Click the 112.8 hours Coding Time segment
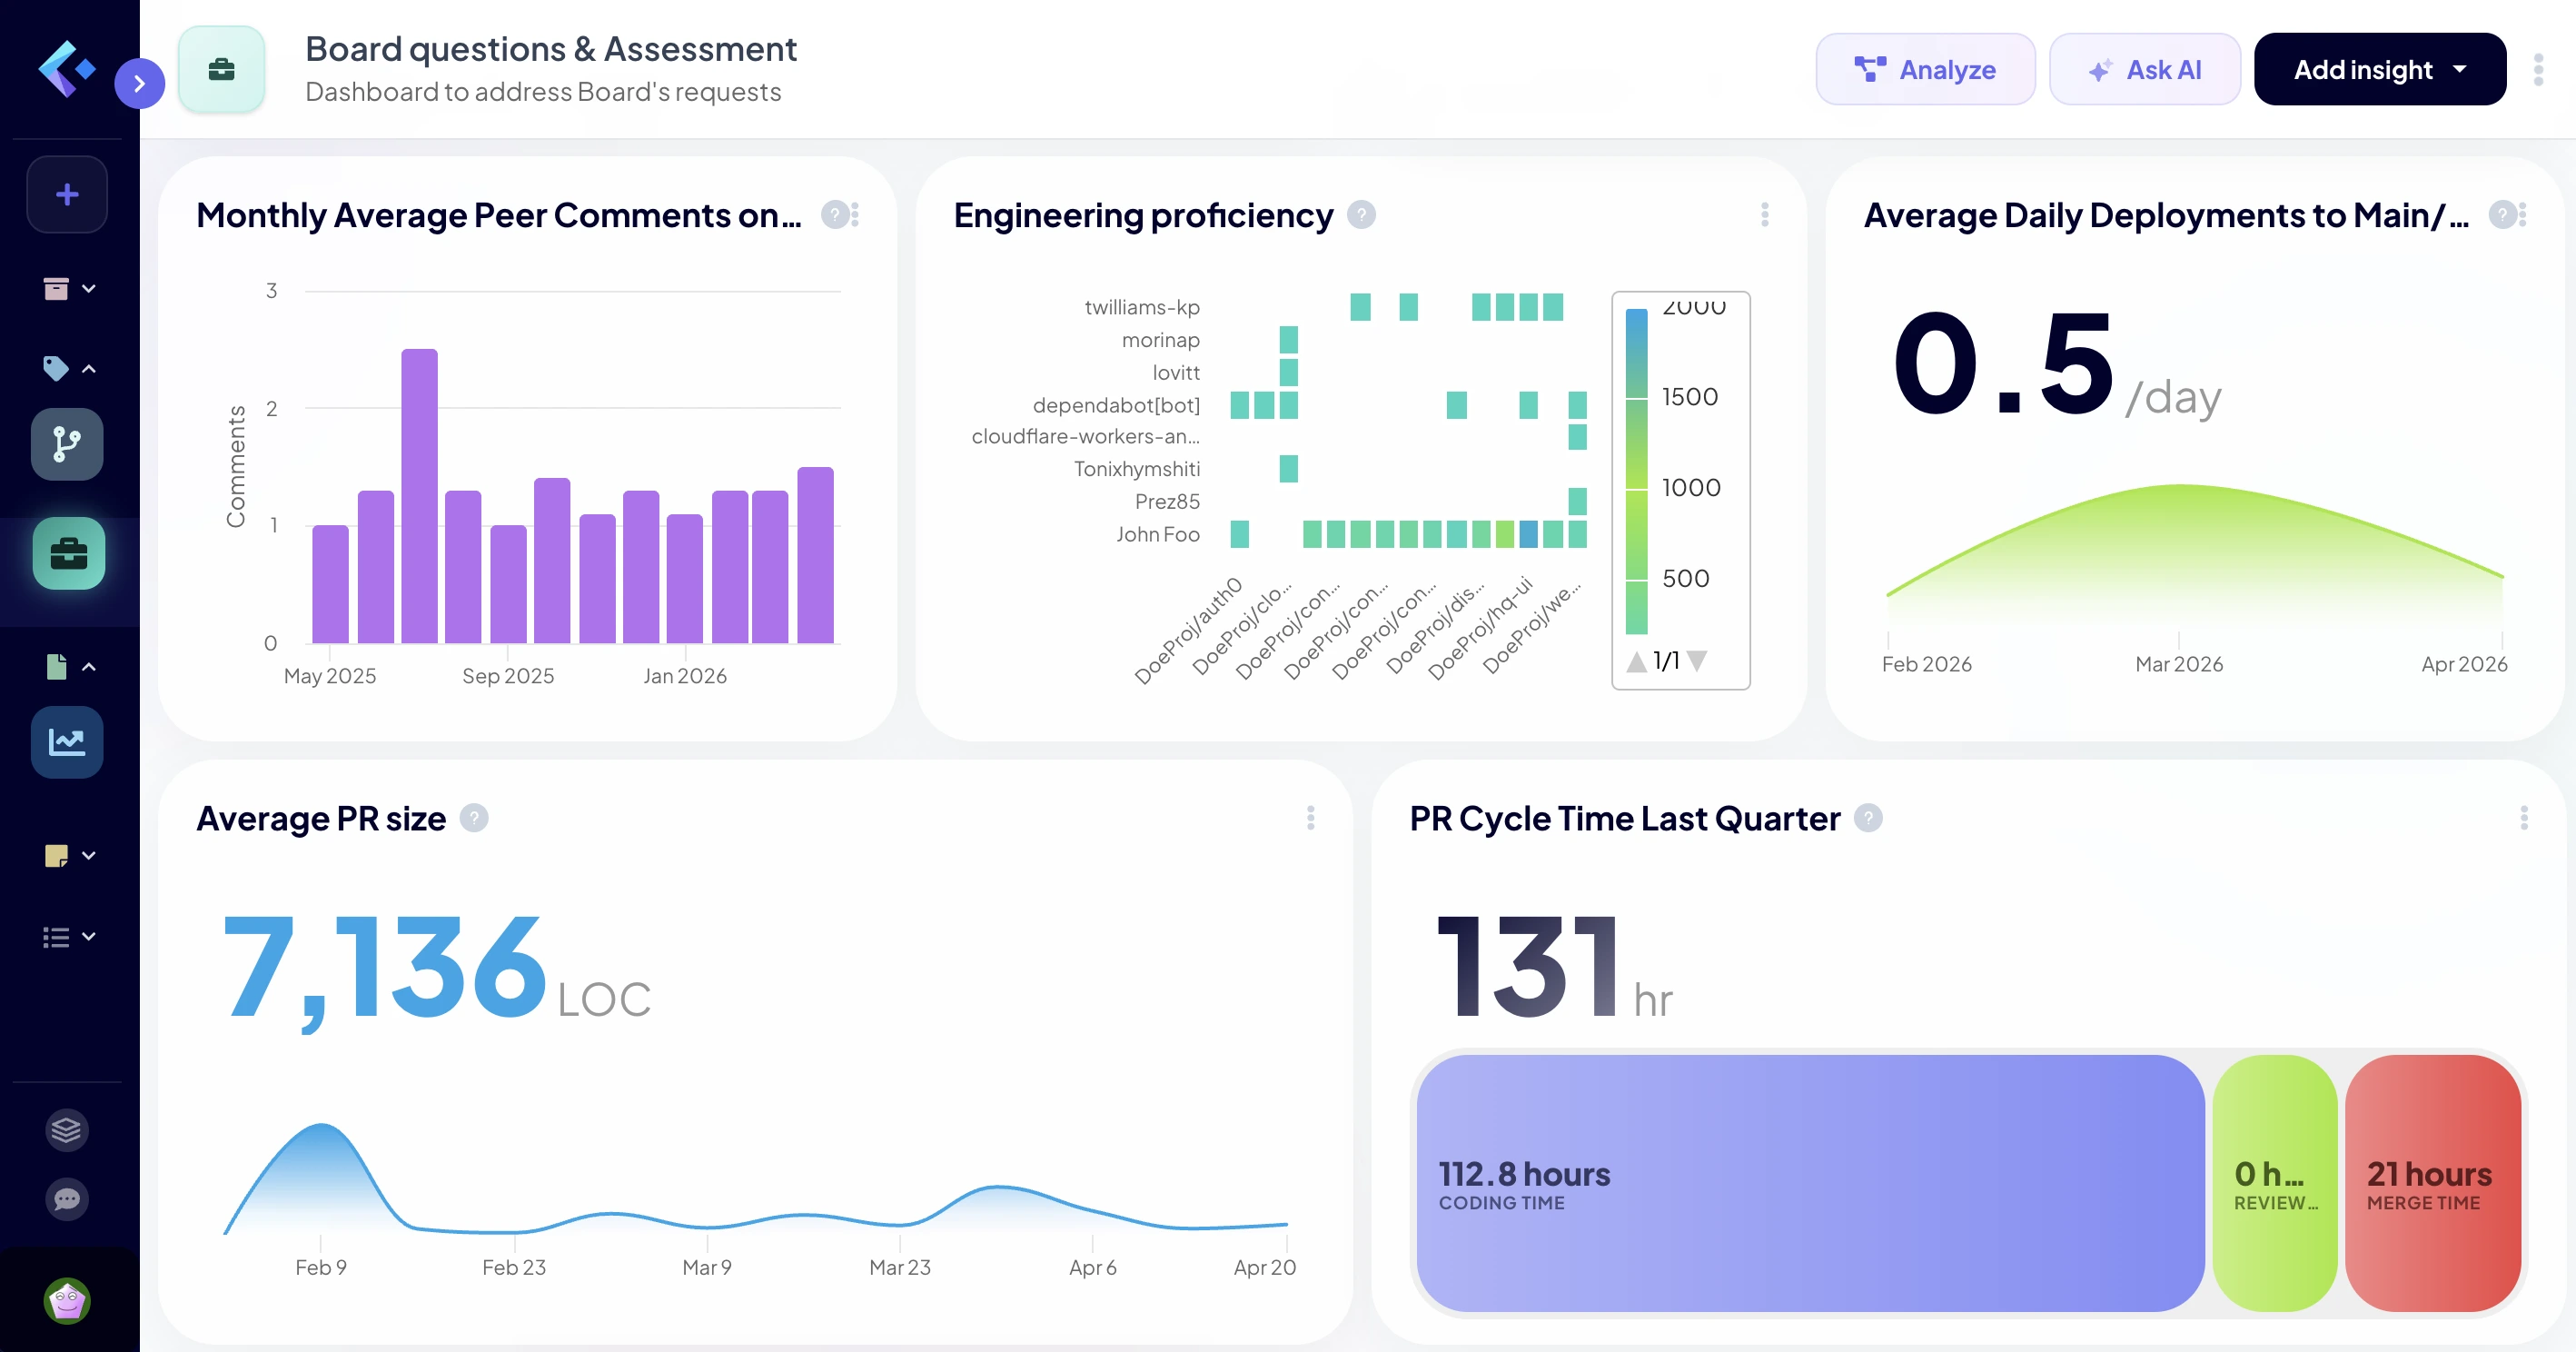This screenshot has height=1352, width=2576. coord(1811,1183)
